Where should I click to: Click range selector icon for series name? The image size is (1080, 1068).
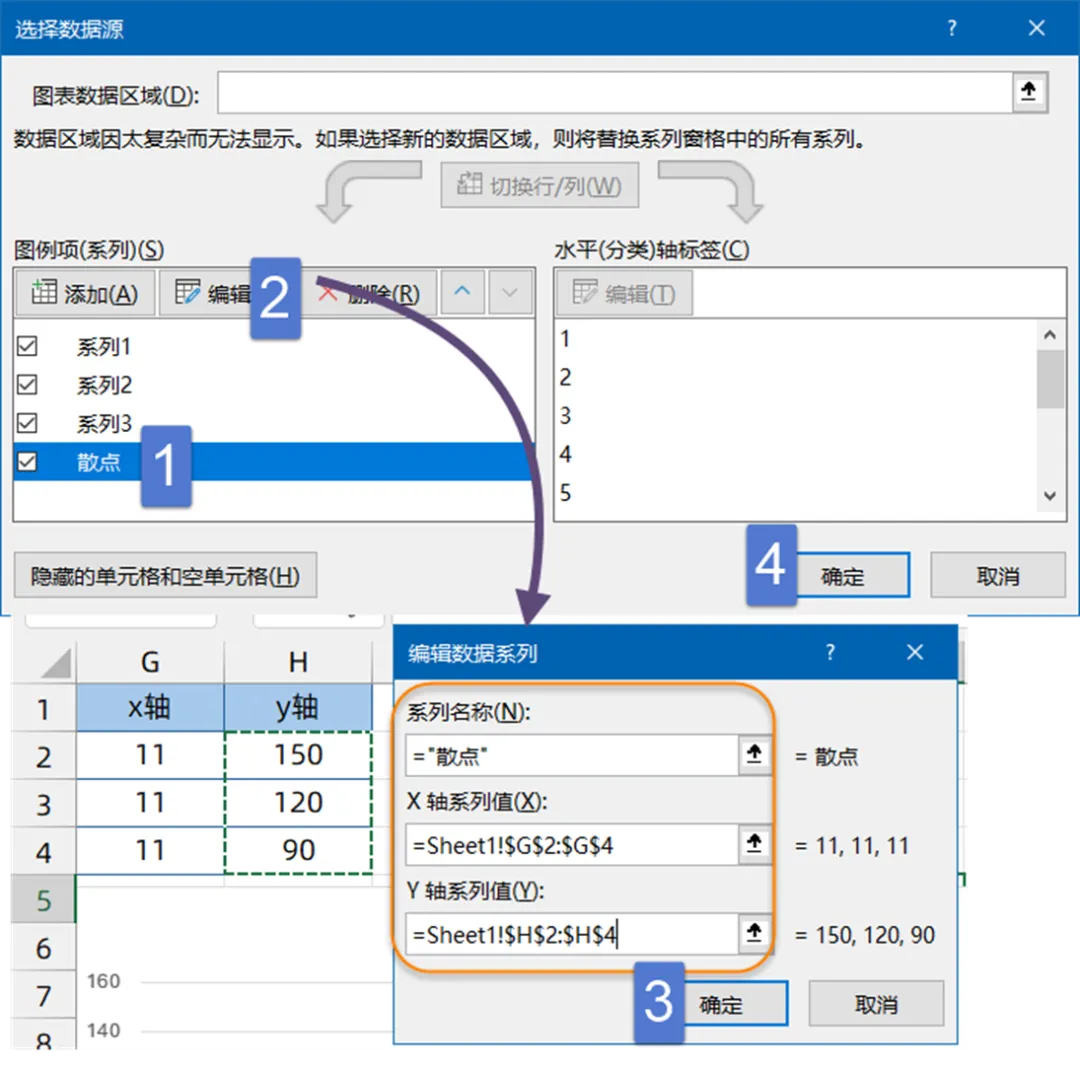[754, 755]
